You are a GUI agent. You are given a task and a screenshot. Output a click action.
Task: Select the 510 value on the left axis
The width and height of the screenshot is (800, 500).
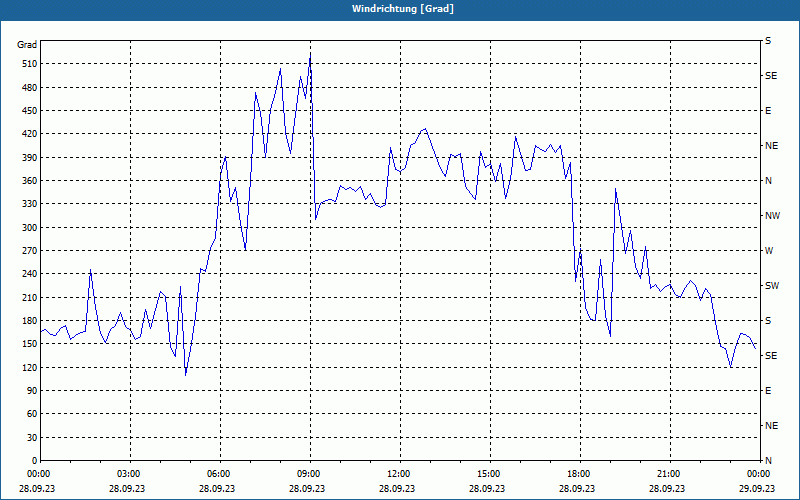tap(30, 64)
